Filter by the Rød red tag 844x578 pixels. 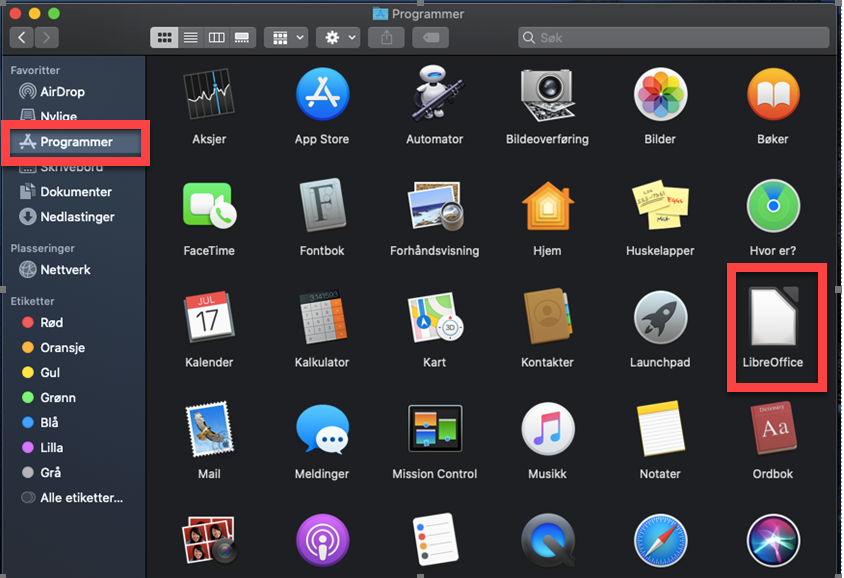click(52, 323)
